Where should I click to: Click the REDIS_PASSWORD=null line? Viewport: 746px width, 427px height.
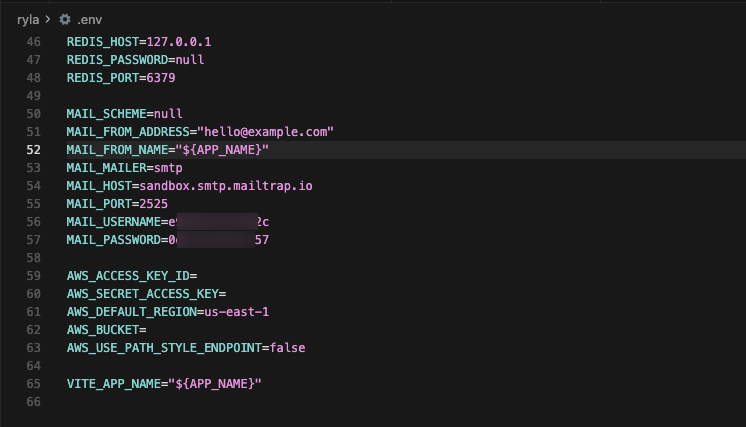click(136, 60)
